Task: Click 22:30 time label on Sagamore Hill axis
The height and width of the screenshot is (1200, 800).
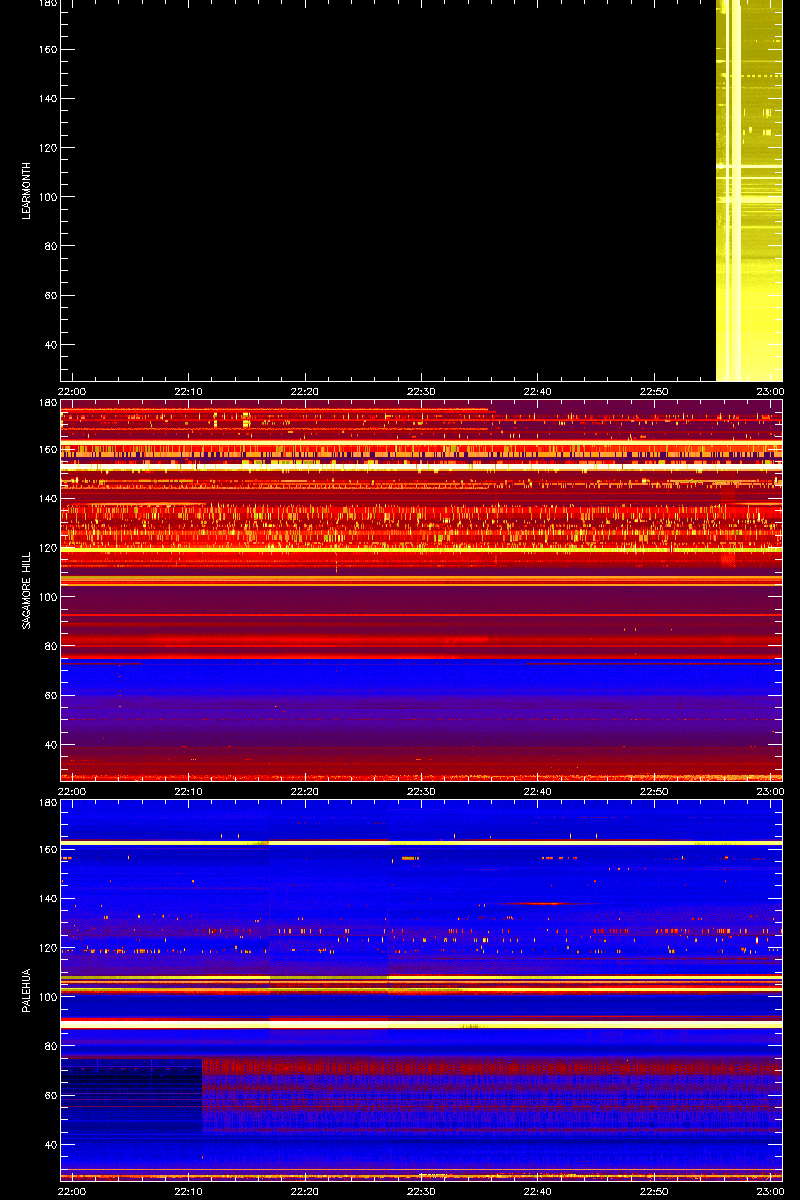Action: [x=421, y=791]
